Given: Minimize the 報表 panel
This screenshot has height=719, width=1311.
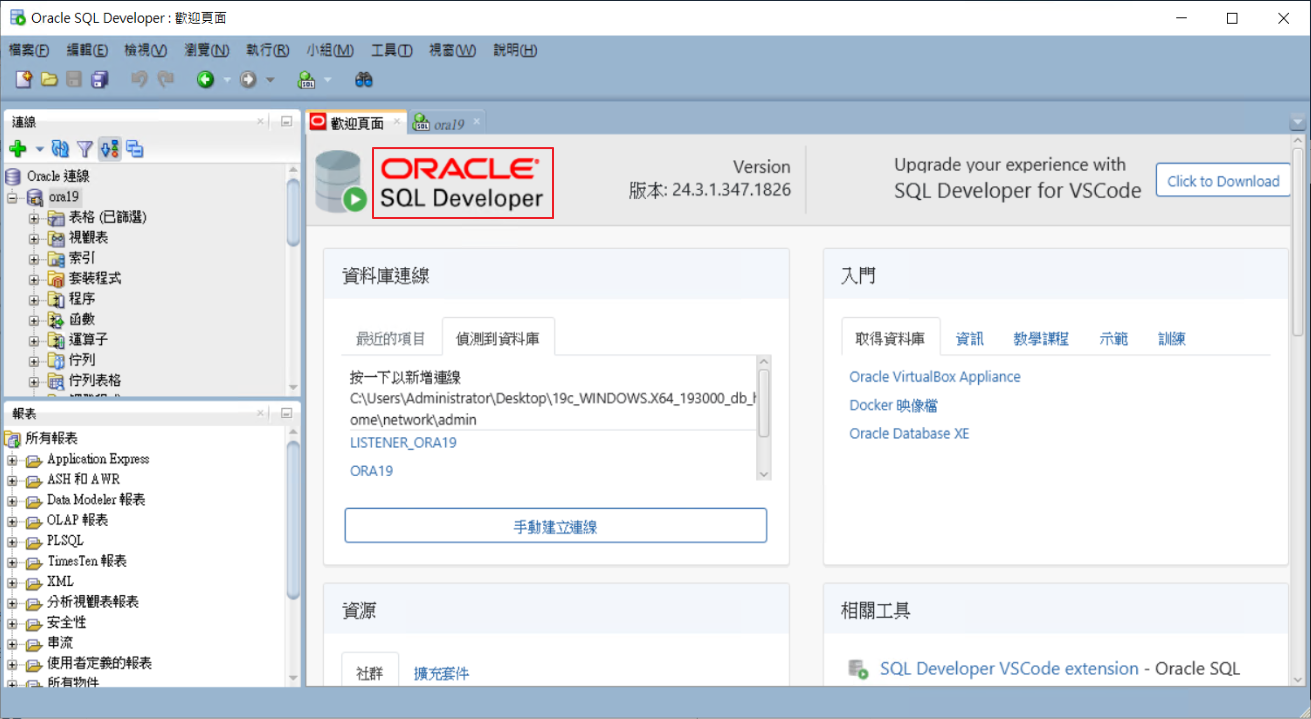Looking at the screenshot, I should click(286, 412).
